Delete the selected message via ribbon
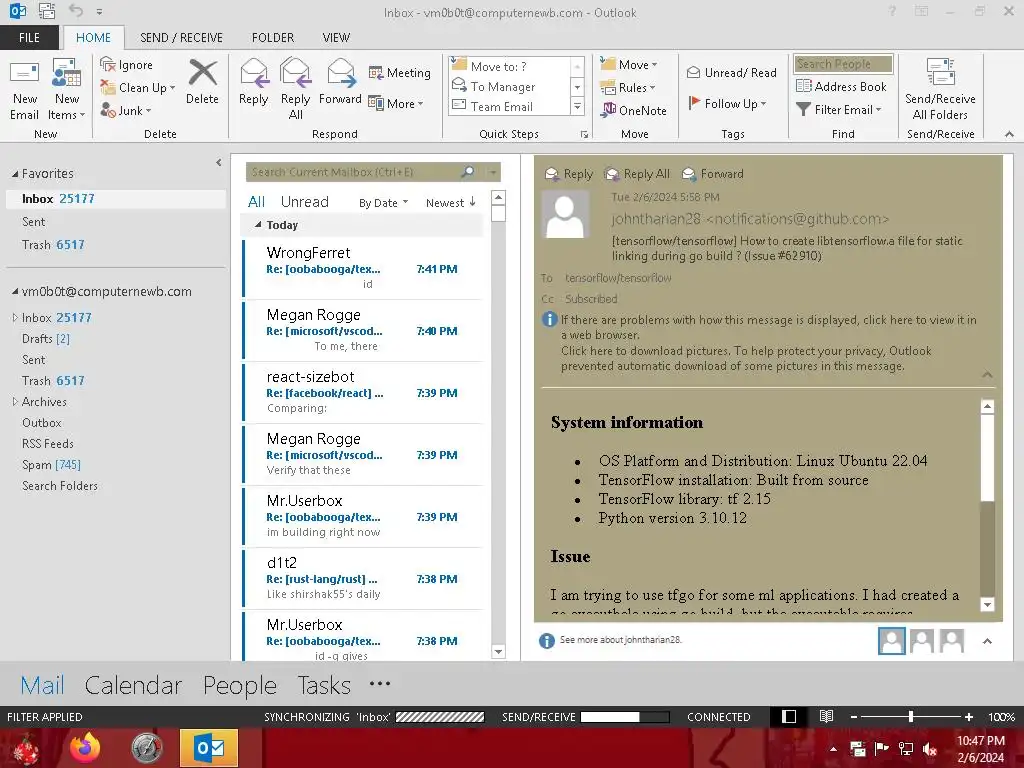 point(202,82)
